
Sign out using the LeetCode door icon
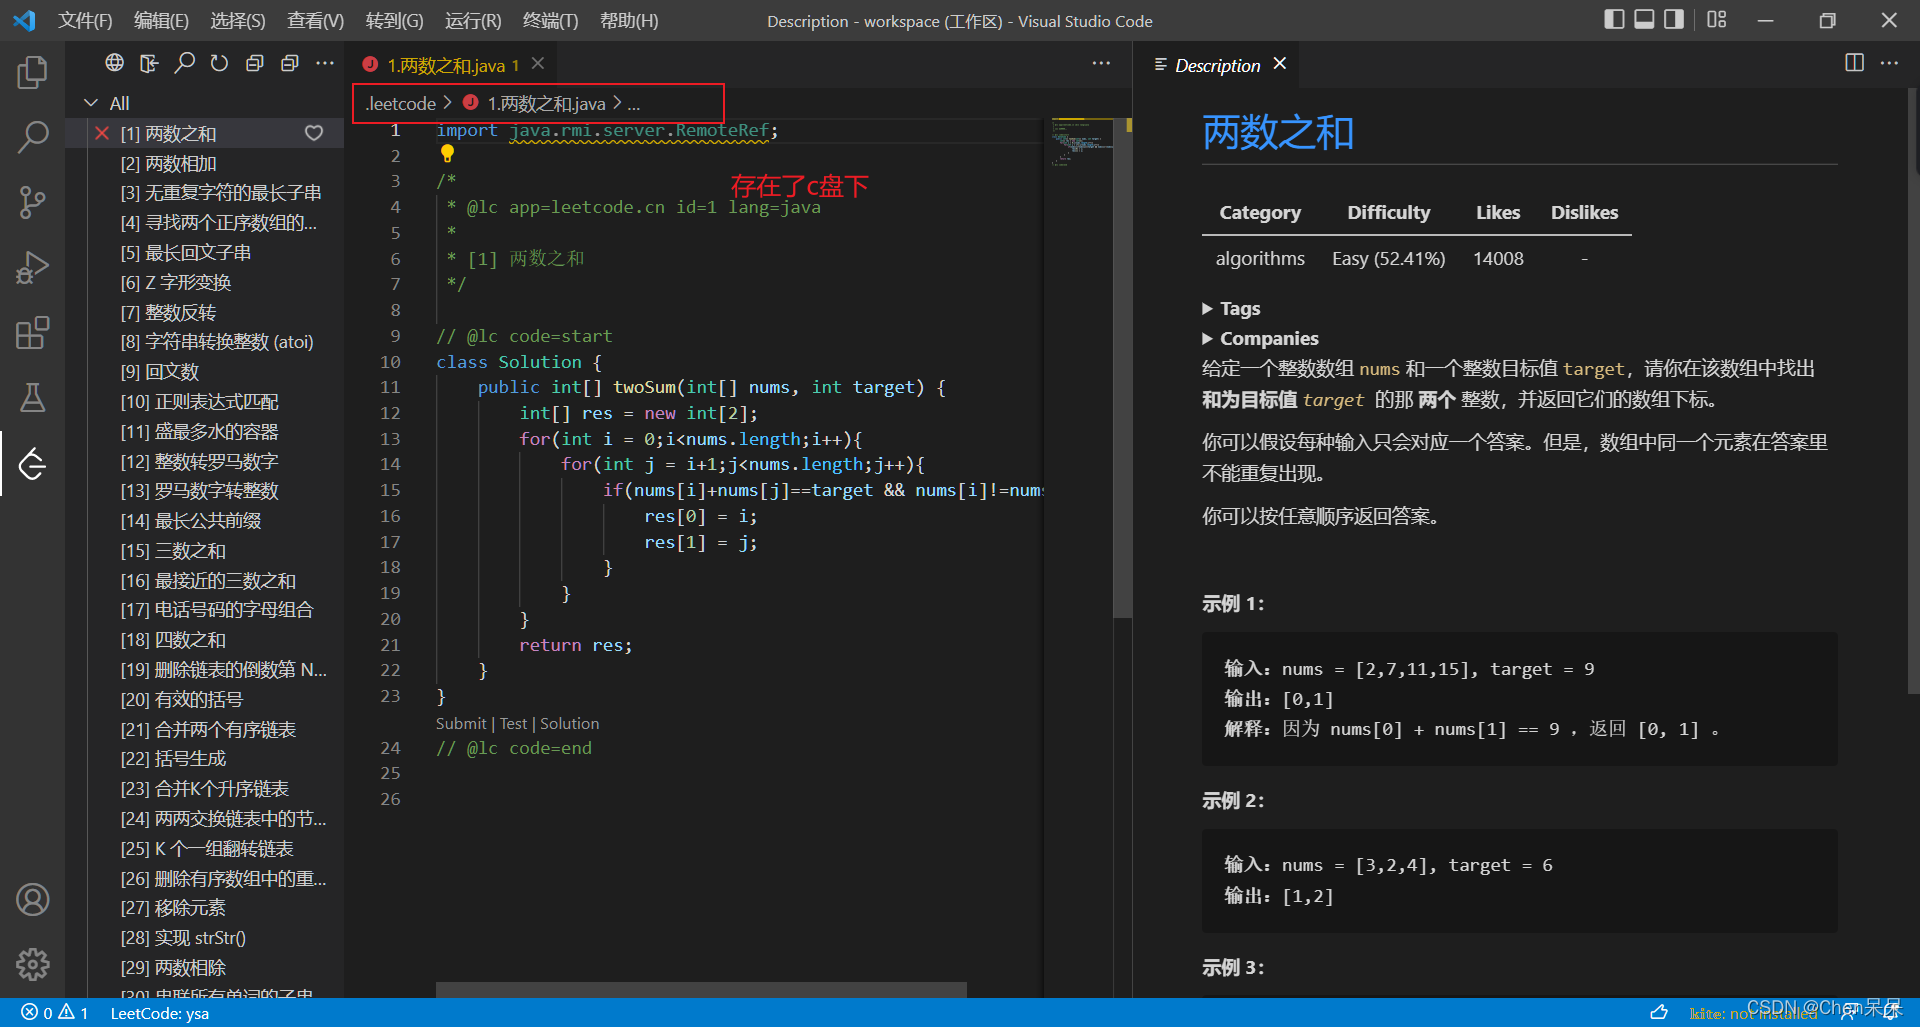pos(149,63)
